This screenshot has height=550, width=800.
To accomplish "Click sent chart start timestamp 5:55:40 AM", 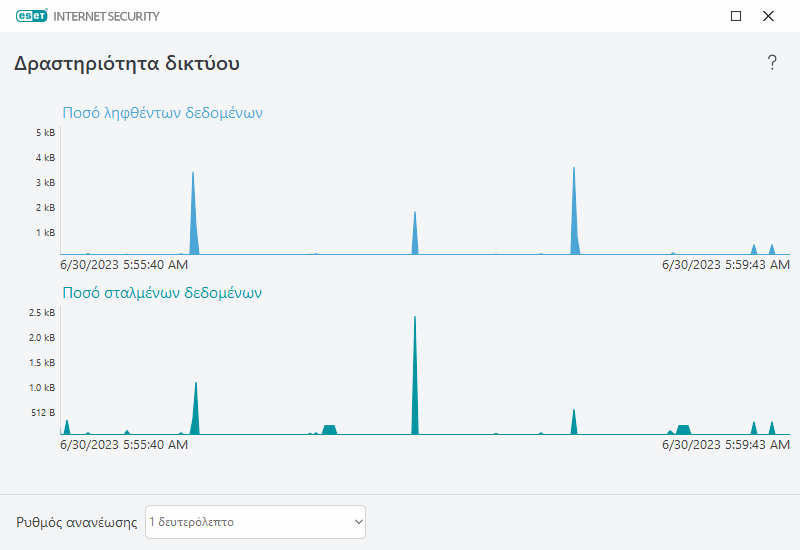I will click(x=124, y=445).
